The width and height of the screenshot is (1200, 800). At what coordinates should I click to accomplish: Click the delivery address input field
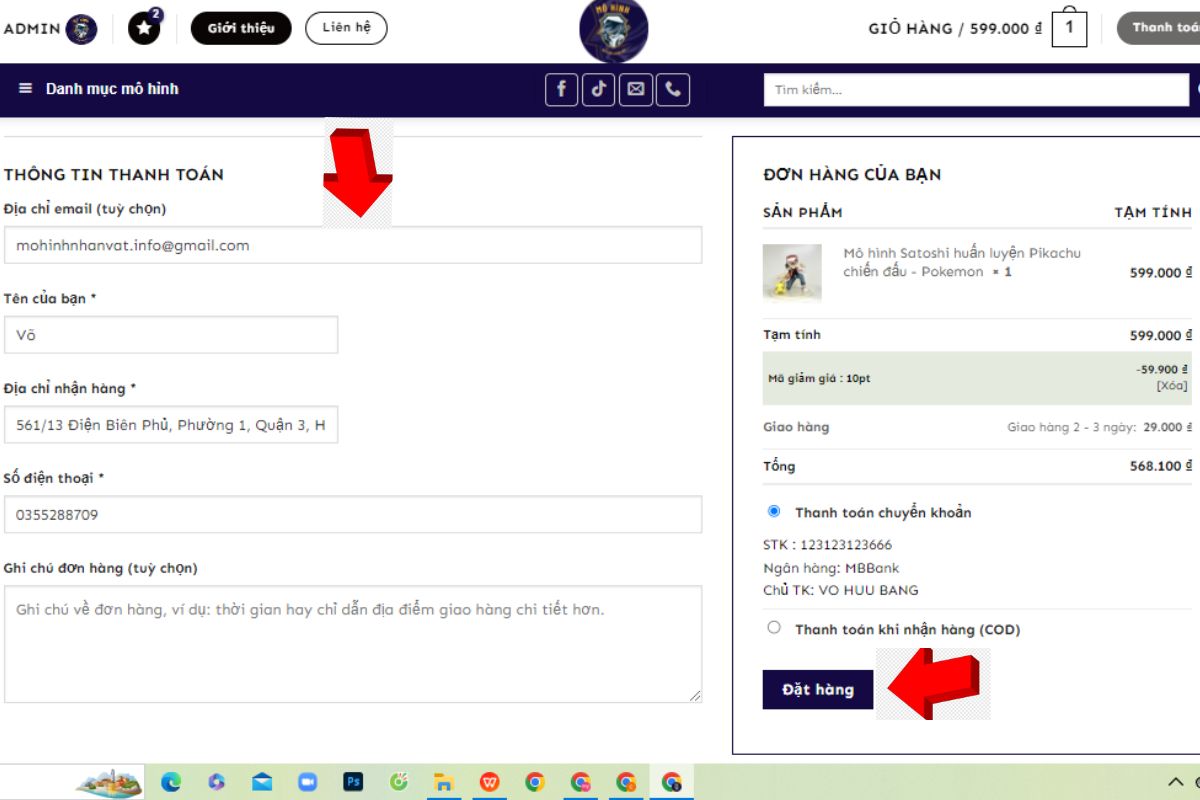pos(171,425)
